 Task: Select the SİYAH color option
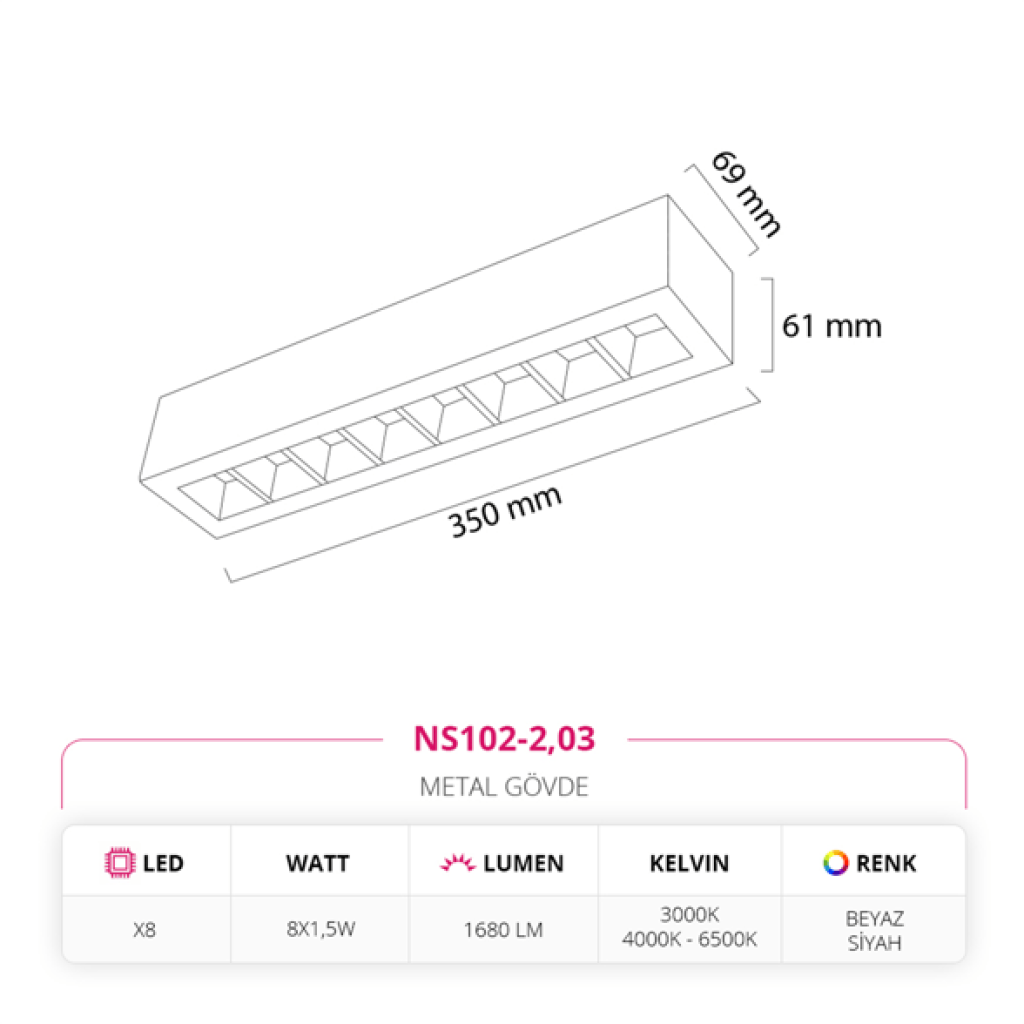point(874,942)
